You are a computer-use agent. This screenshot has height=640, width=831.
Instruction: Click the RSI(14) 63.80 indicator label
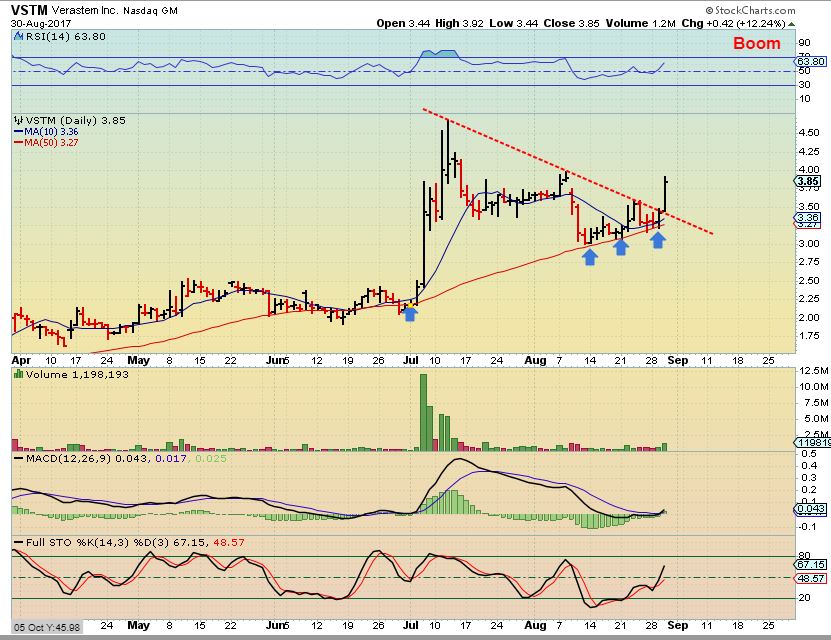point(66,36)
